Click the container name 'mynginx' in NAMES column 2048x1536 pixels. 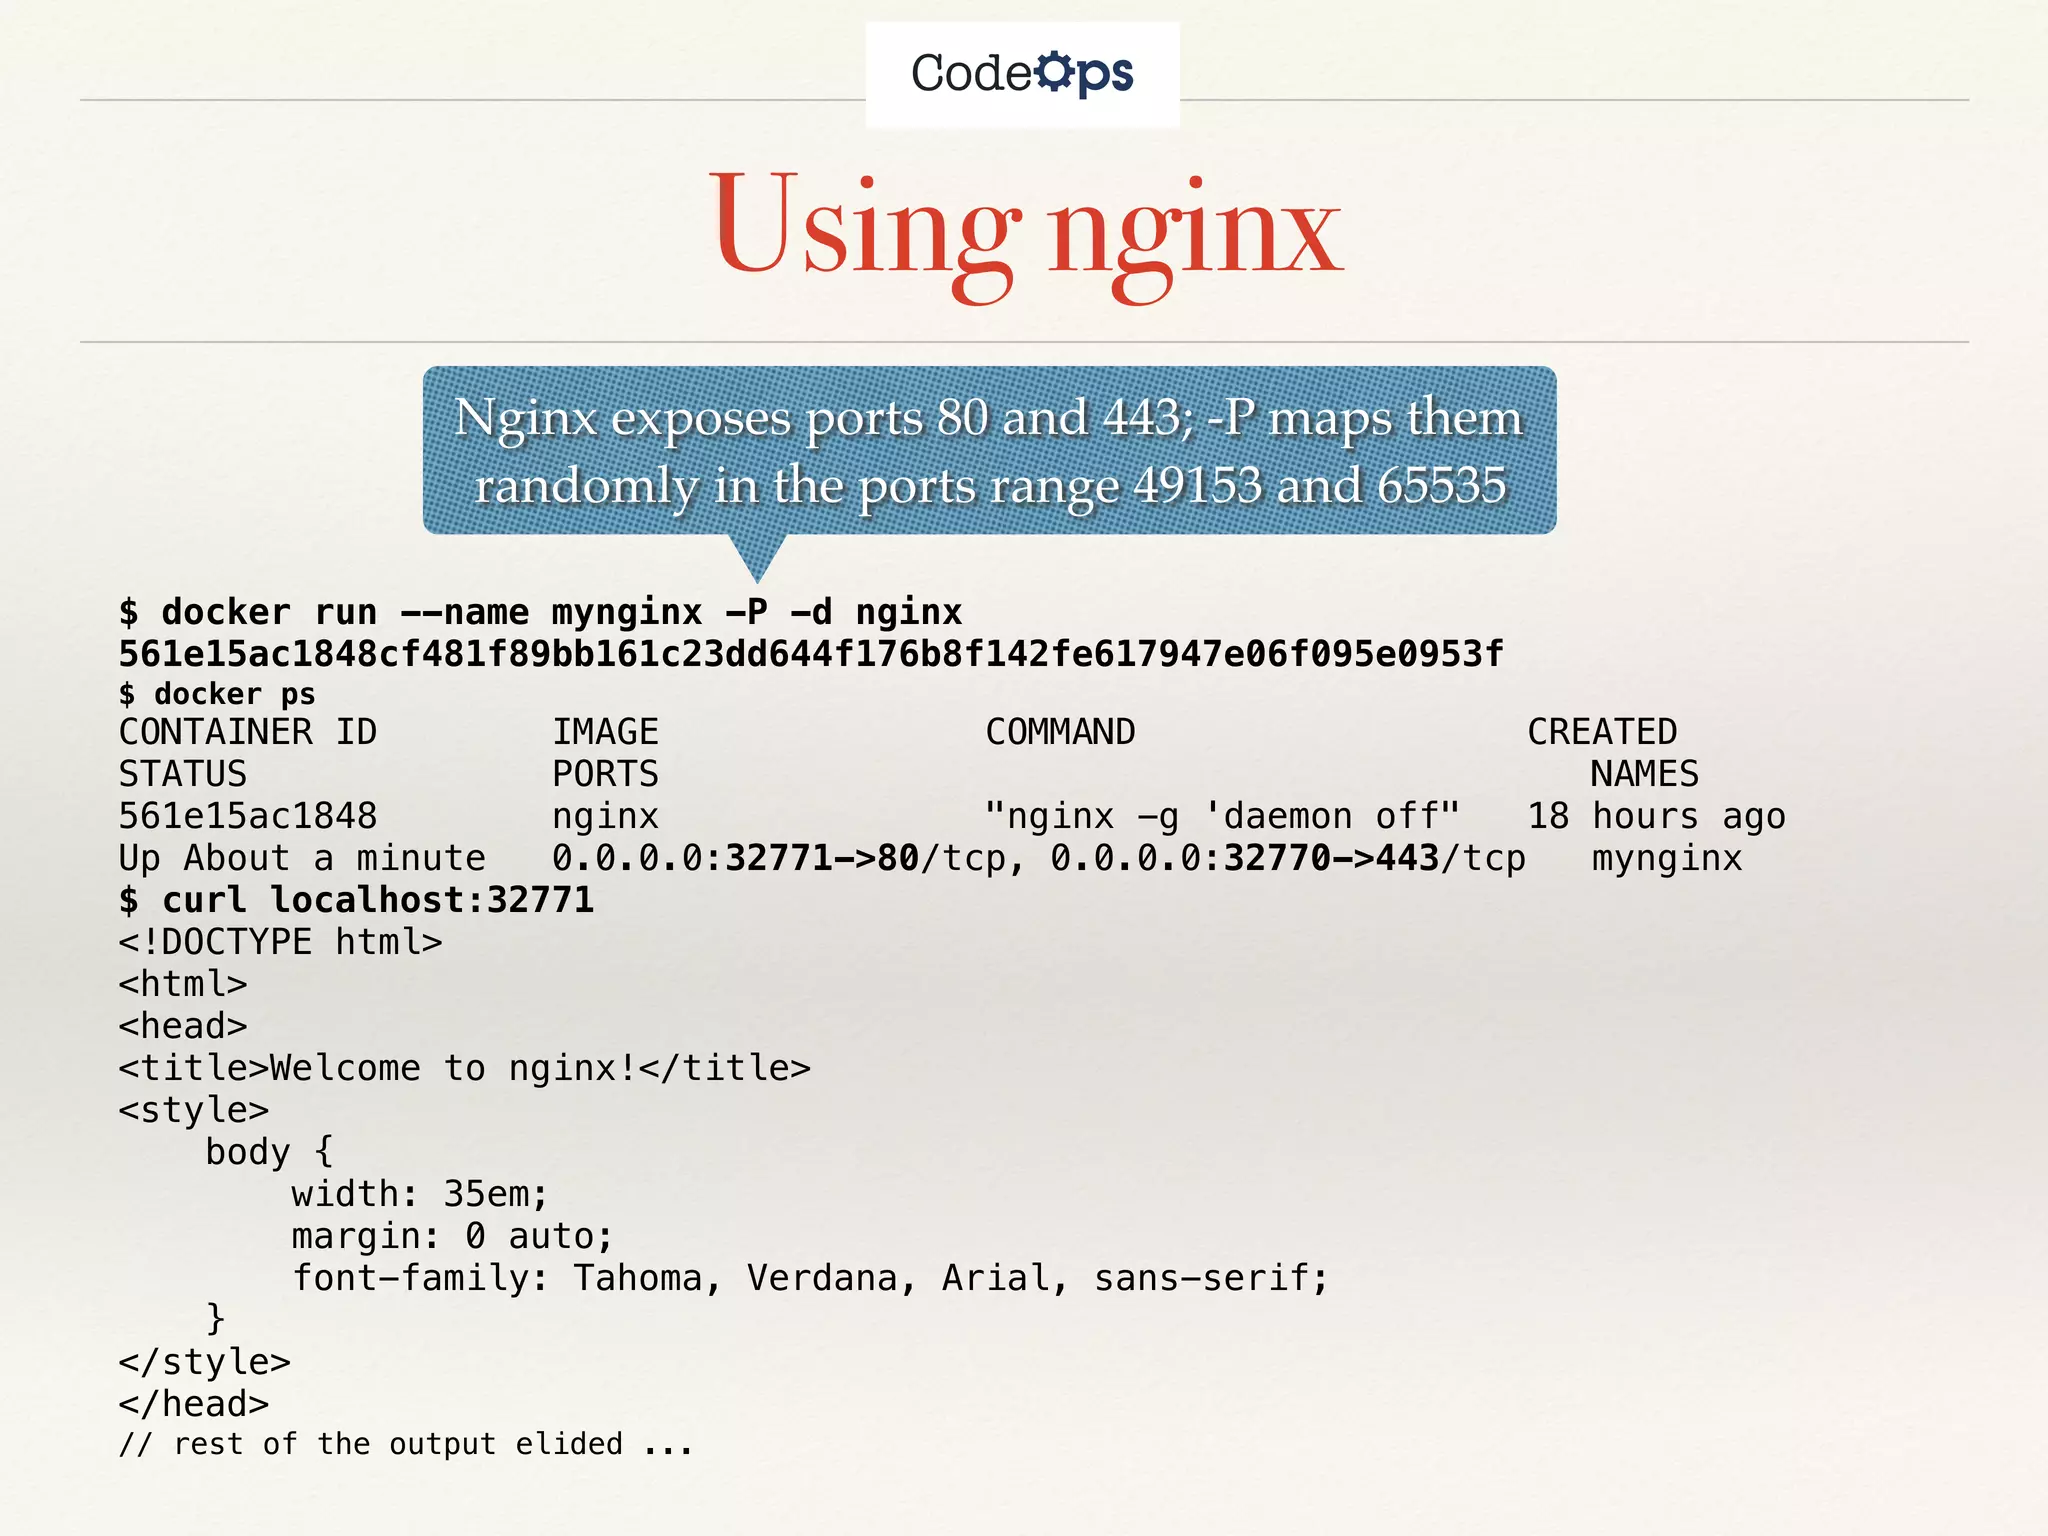[x=1667, y=860]
